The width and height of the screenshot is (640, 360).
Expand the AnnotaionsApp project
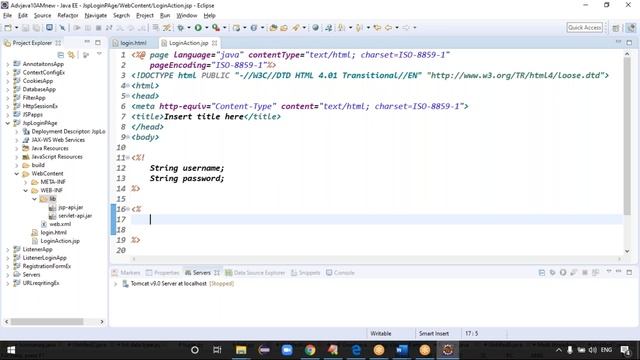[x=7, y=64]
